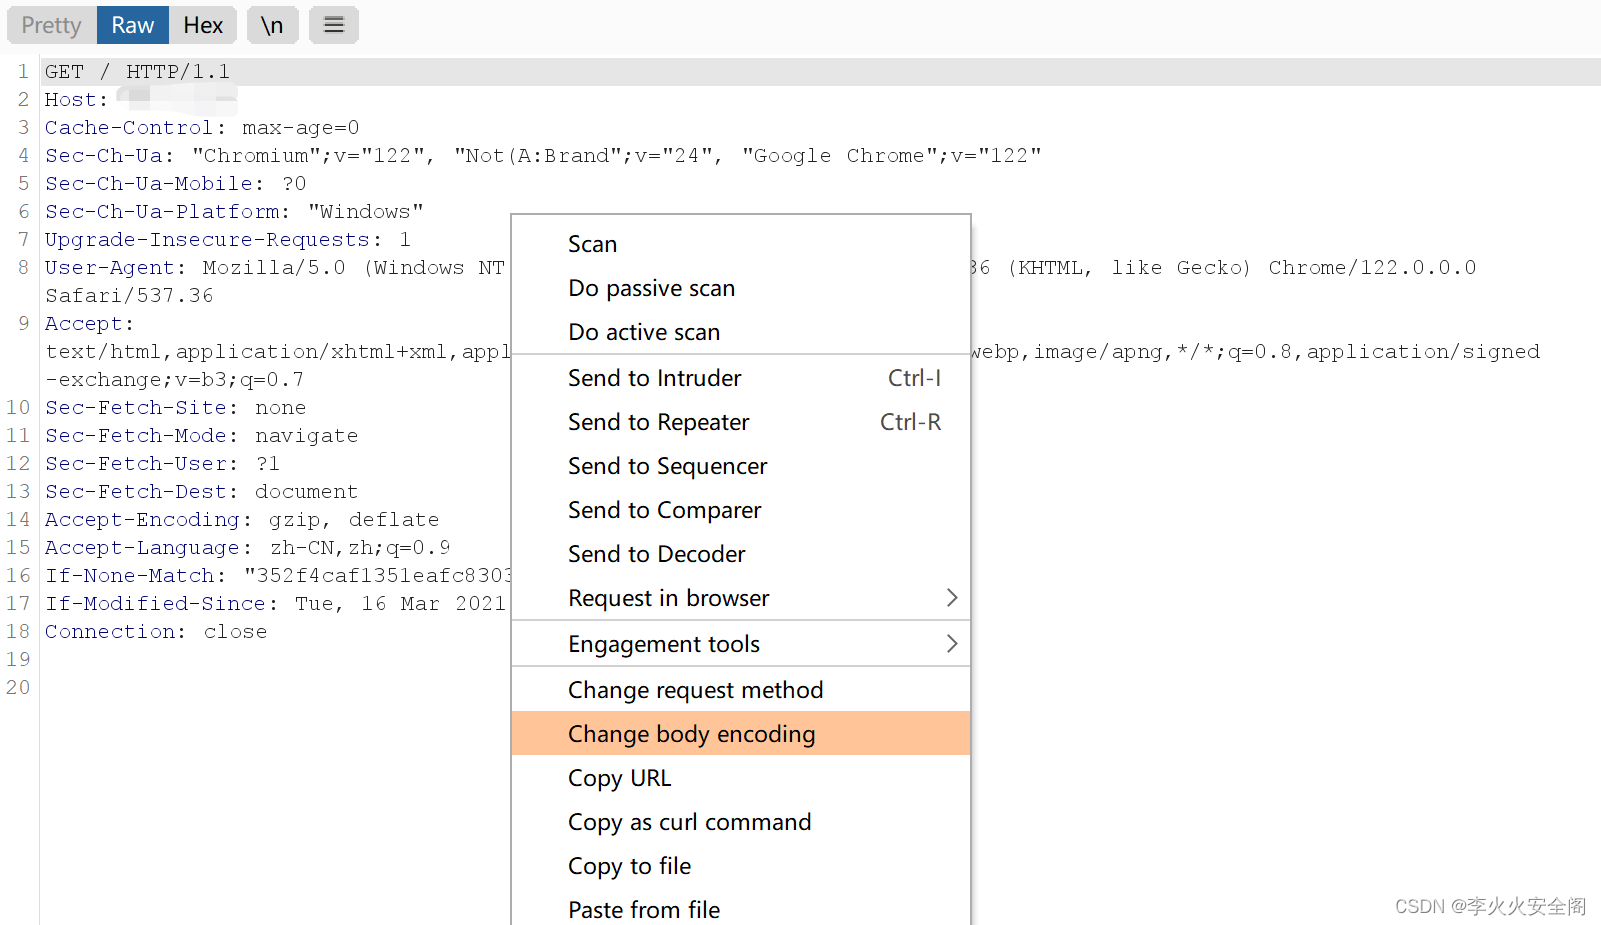Choose Copy to file
This screenshot has height=925, width=1601.
(x=741, y=866)
